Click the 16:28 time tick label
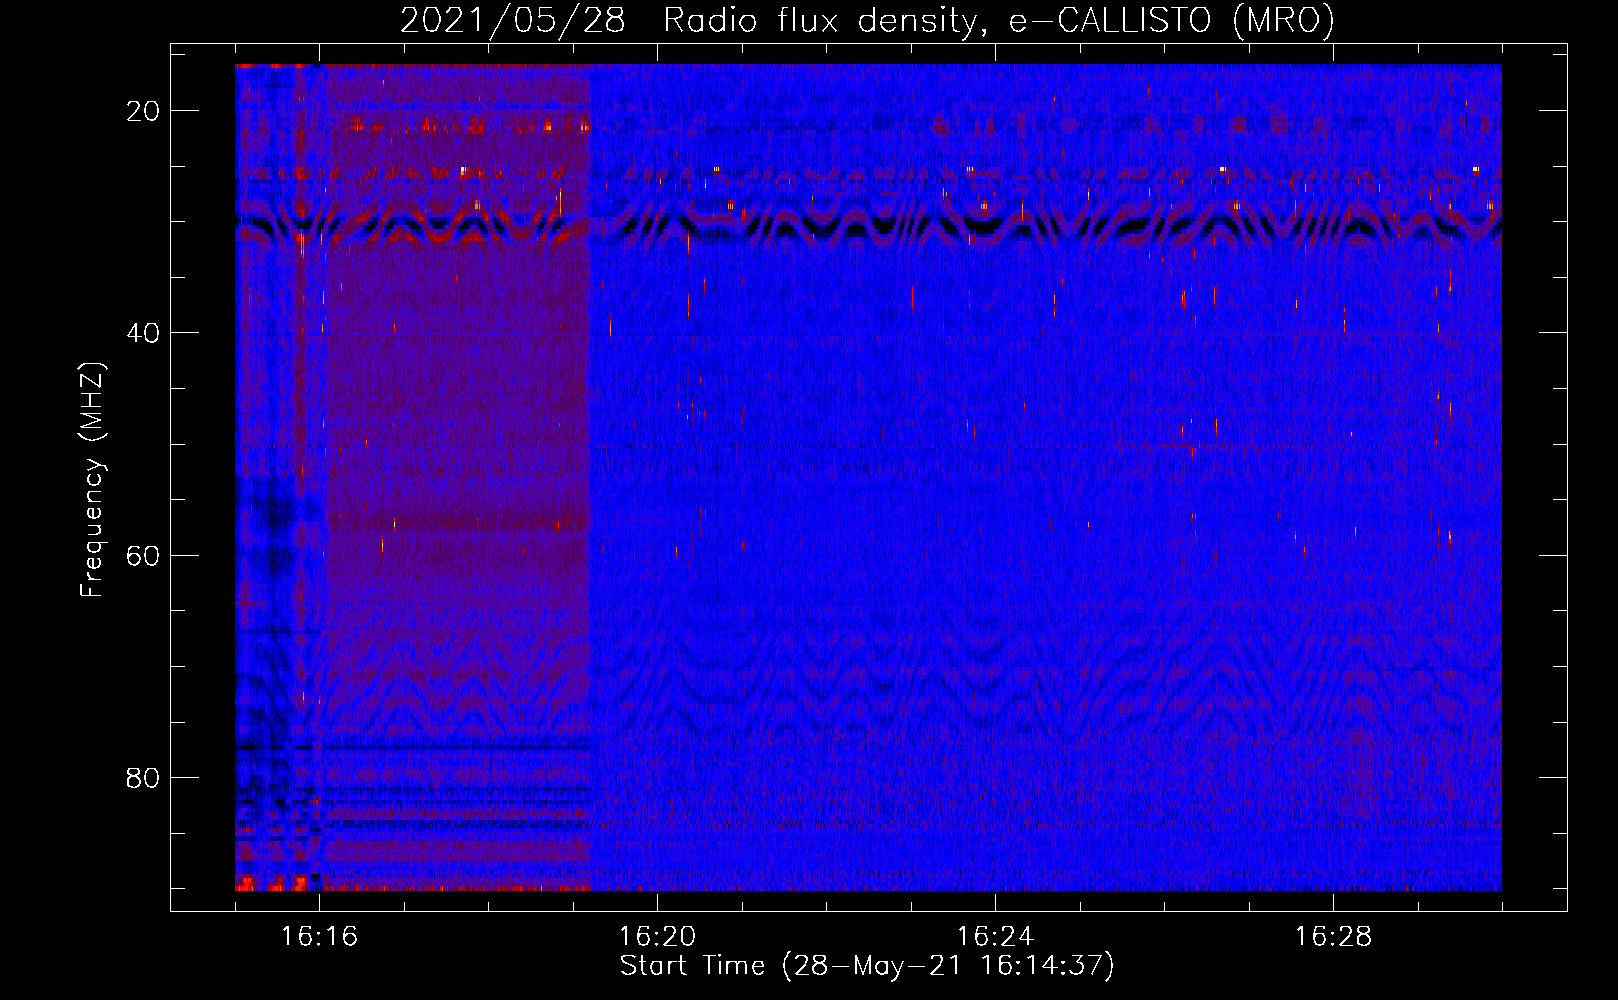1618x1000 pixels. (x=1333, y=936)
